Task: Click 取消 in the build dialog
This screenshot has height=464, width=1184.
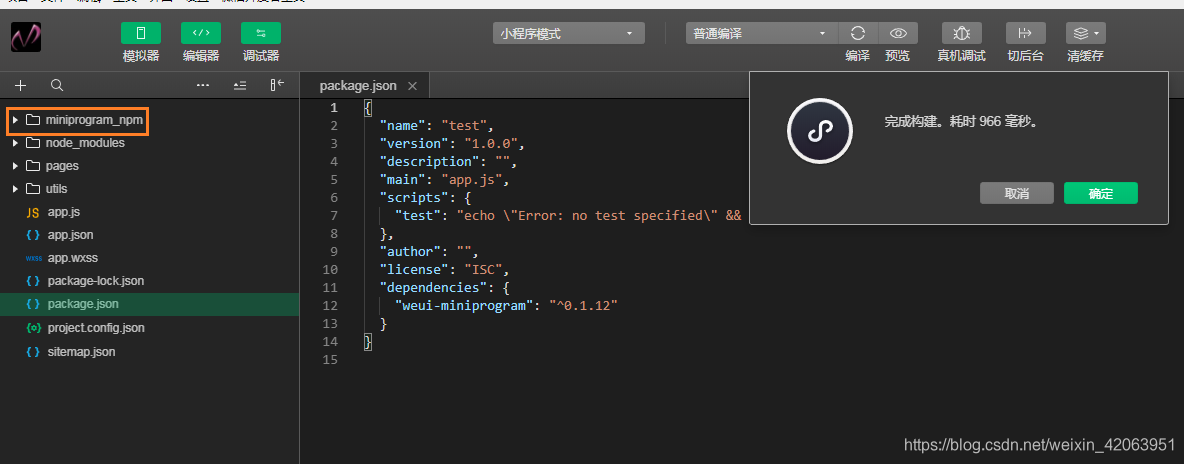Action: pyautogui.click(x=1016, y=193)
